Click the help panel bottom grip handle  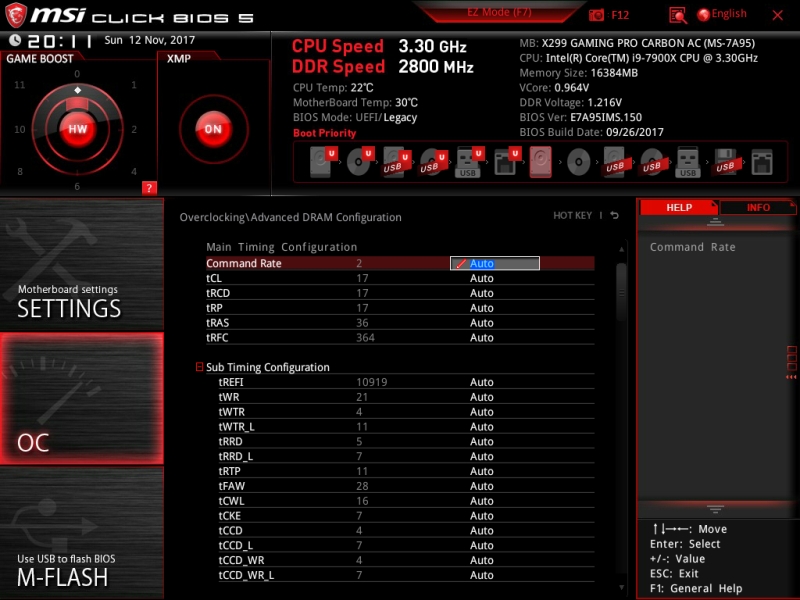tap(715, 509)
